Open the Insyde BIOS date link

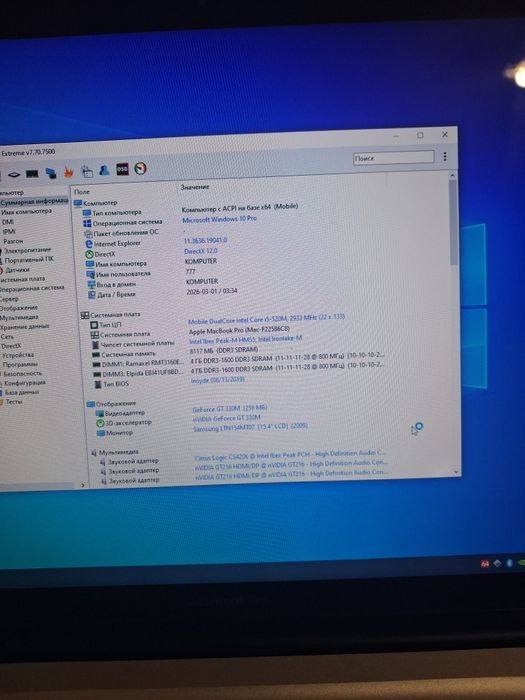point(217,380)
